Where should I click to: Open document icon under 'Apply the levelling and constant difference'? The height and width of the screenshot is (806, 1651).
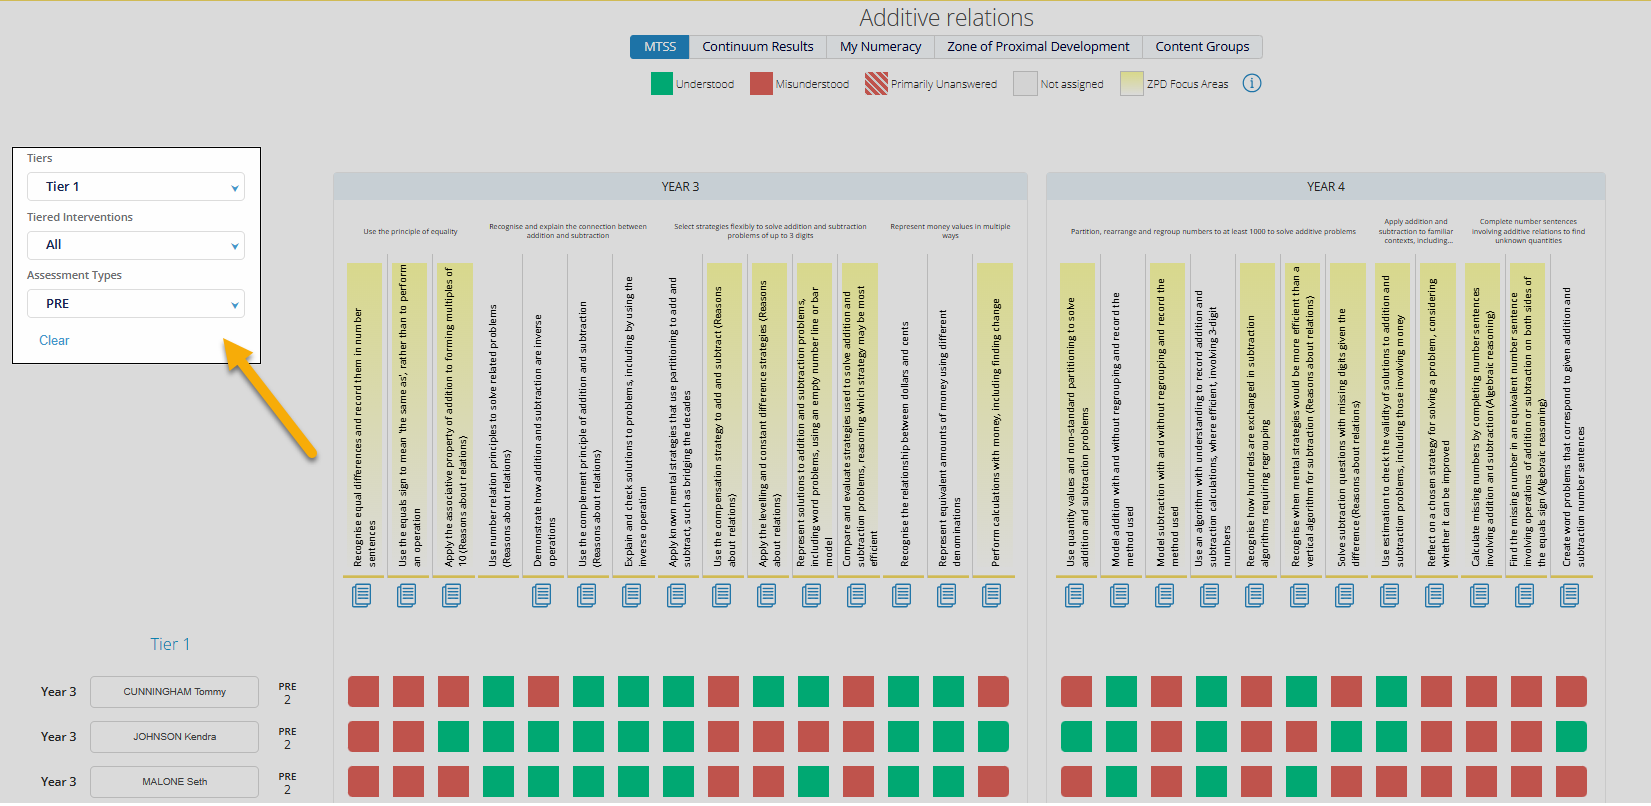click(767, 595)
